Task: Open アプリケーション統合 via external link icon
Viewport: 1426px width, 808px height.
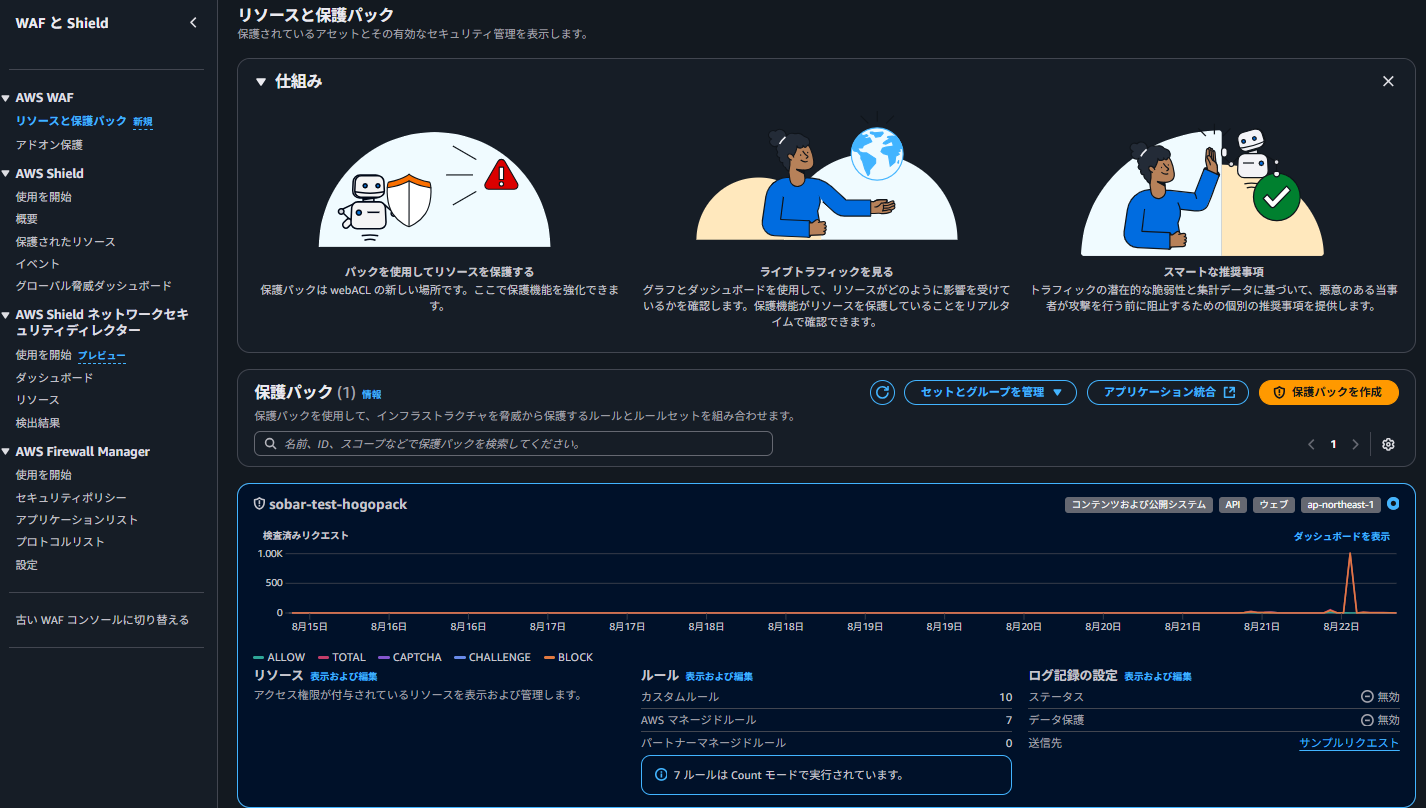Action: click(1228, 392)
